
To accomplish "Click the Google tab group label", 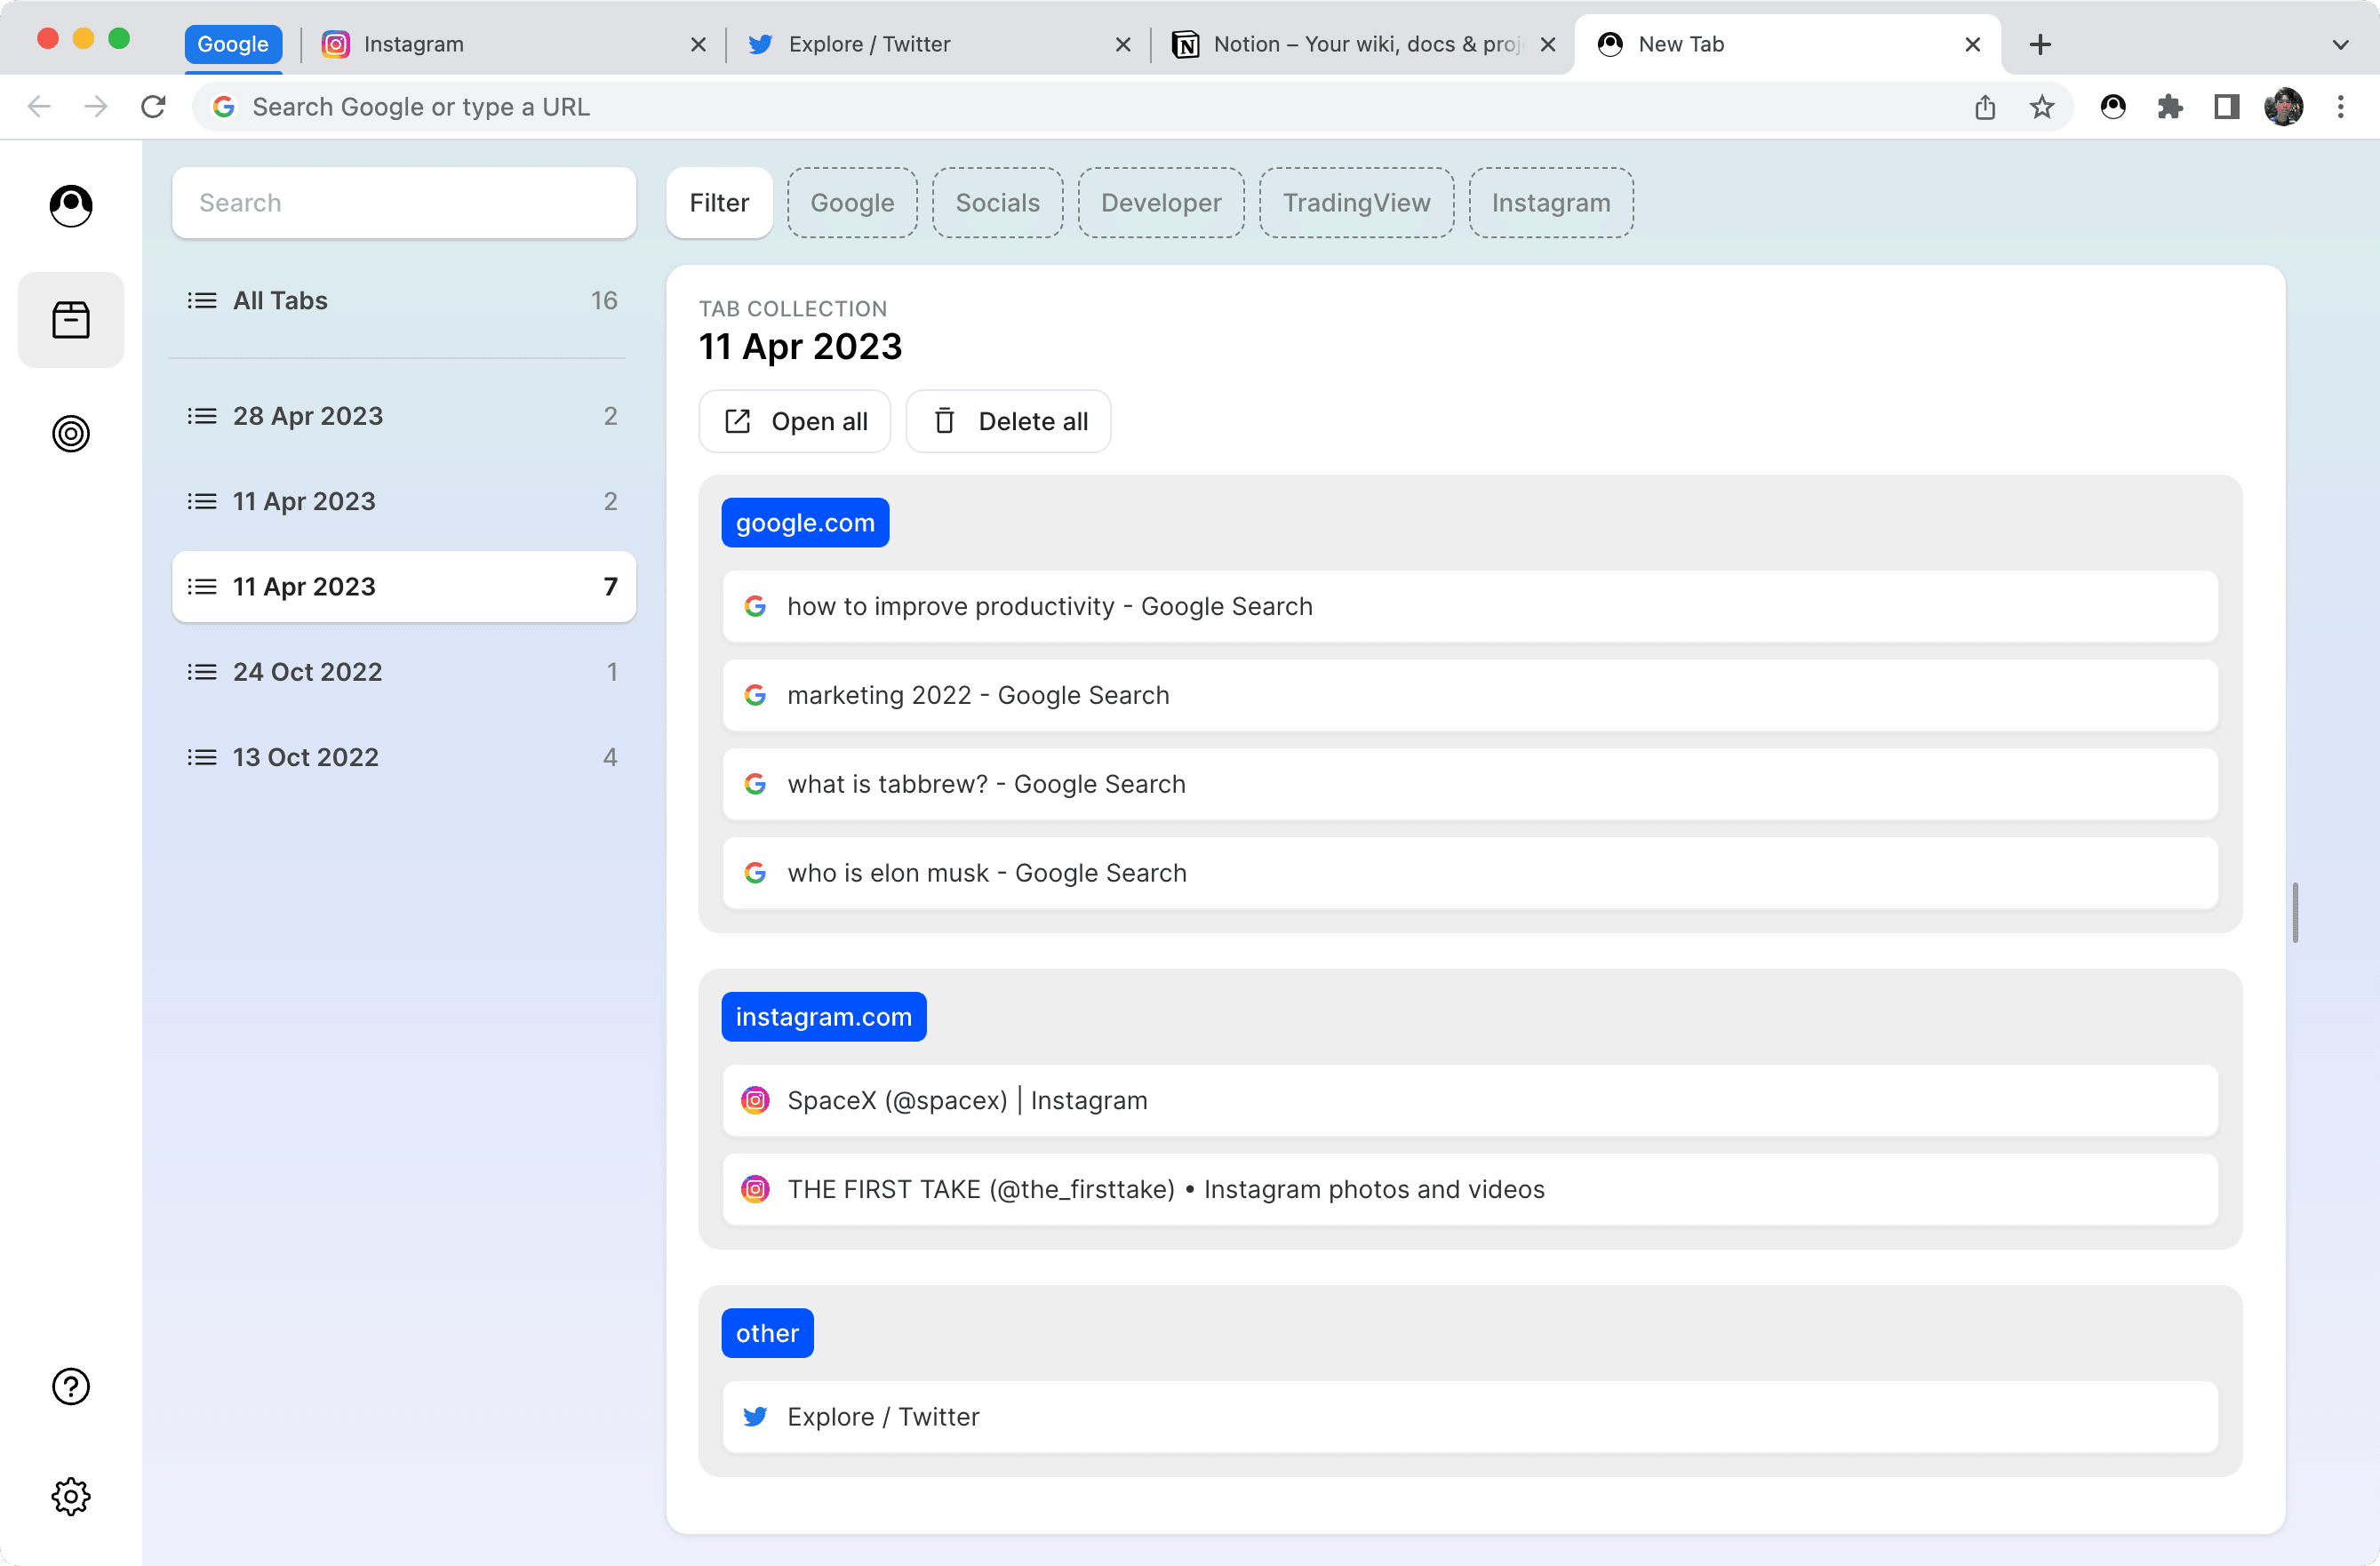I will pyautogui.click(x=233, y=44).
